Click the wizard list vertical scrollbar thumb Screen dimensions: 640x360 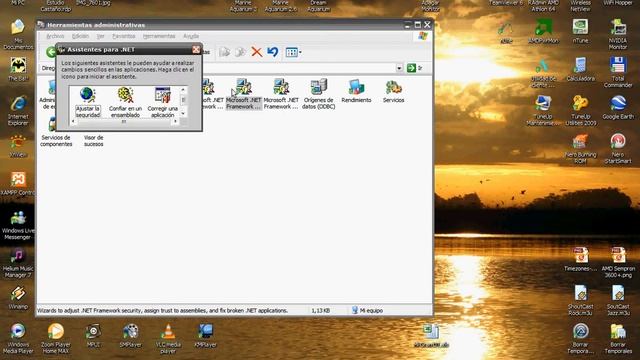pyautogui.click(x=183, y=100)
